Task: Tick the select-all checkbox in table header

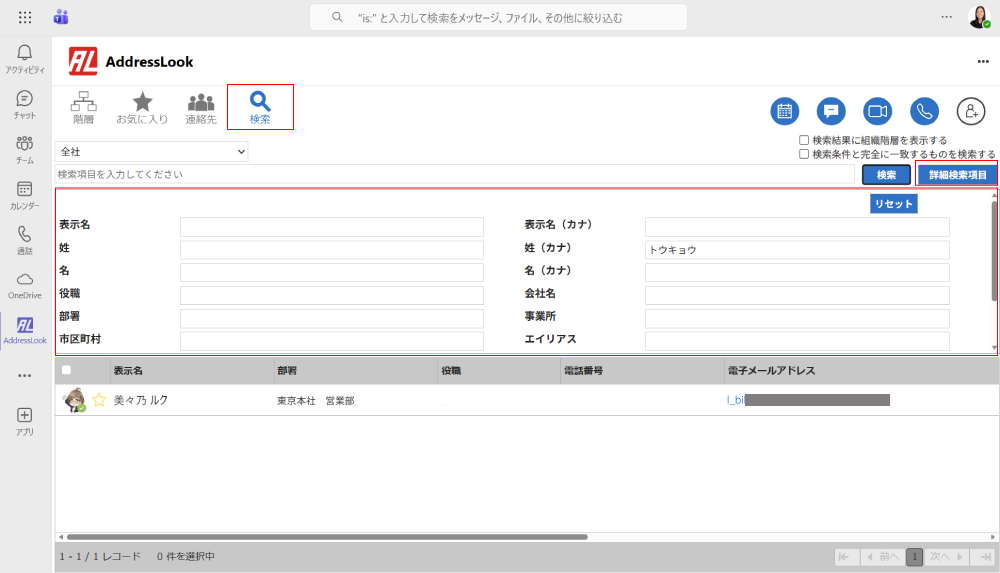Action: coord(67,370)
